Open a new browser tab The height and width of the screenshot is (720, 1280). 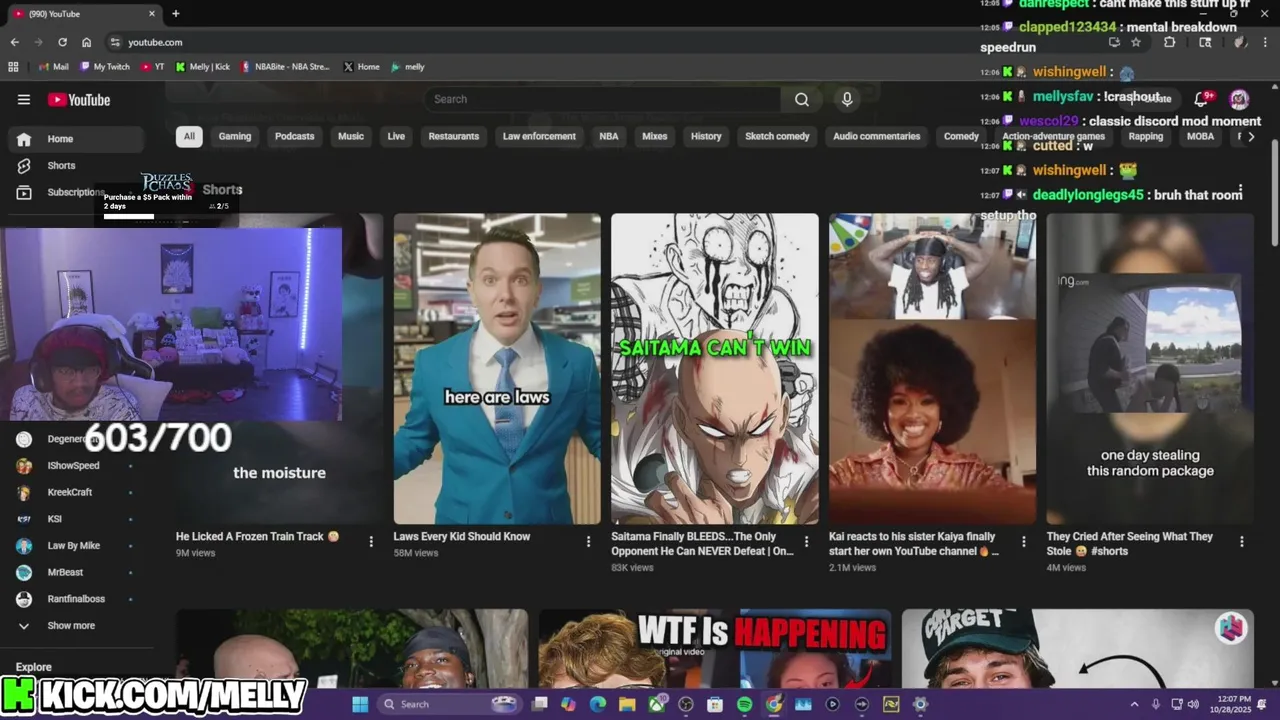(x=176, y=13)
